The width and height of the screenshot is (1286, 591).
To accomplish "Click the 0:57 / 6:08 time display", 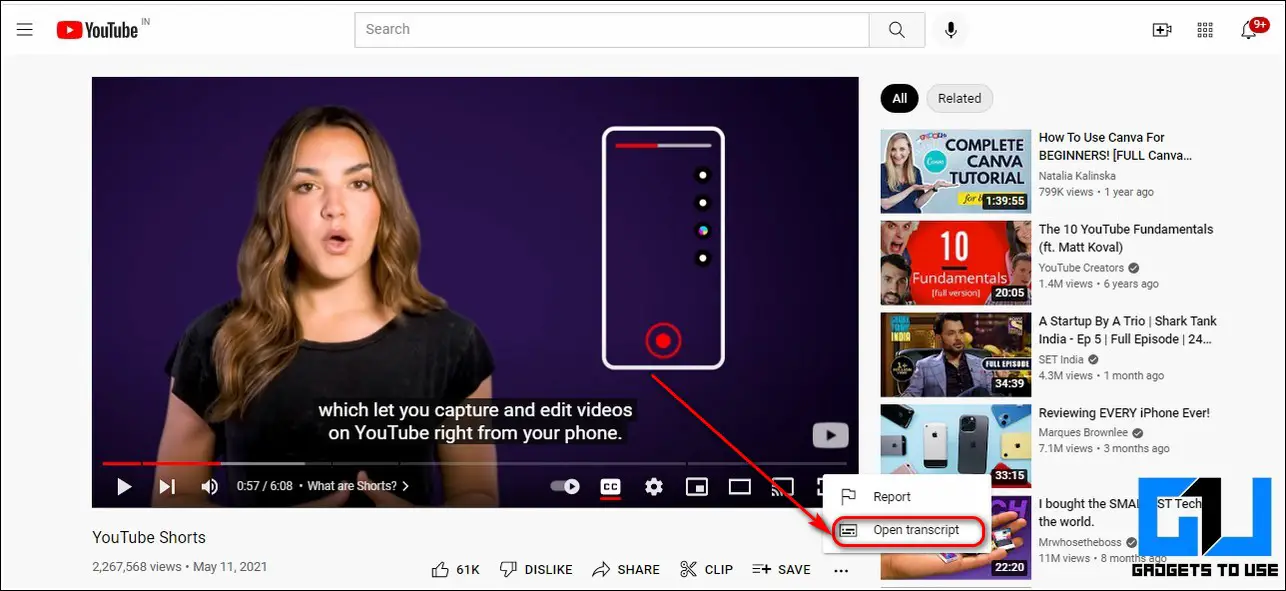I will coord(264,487).
